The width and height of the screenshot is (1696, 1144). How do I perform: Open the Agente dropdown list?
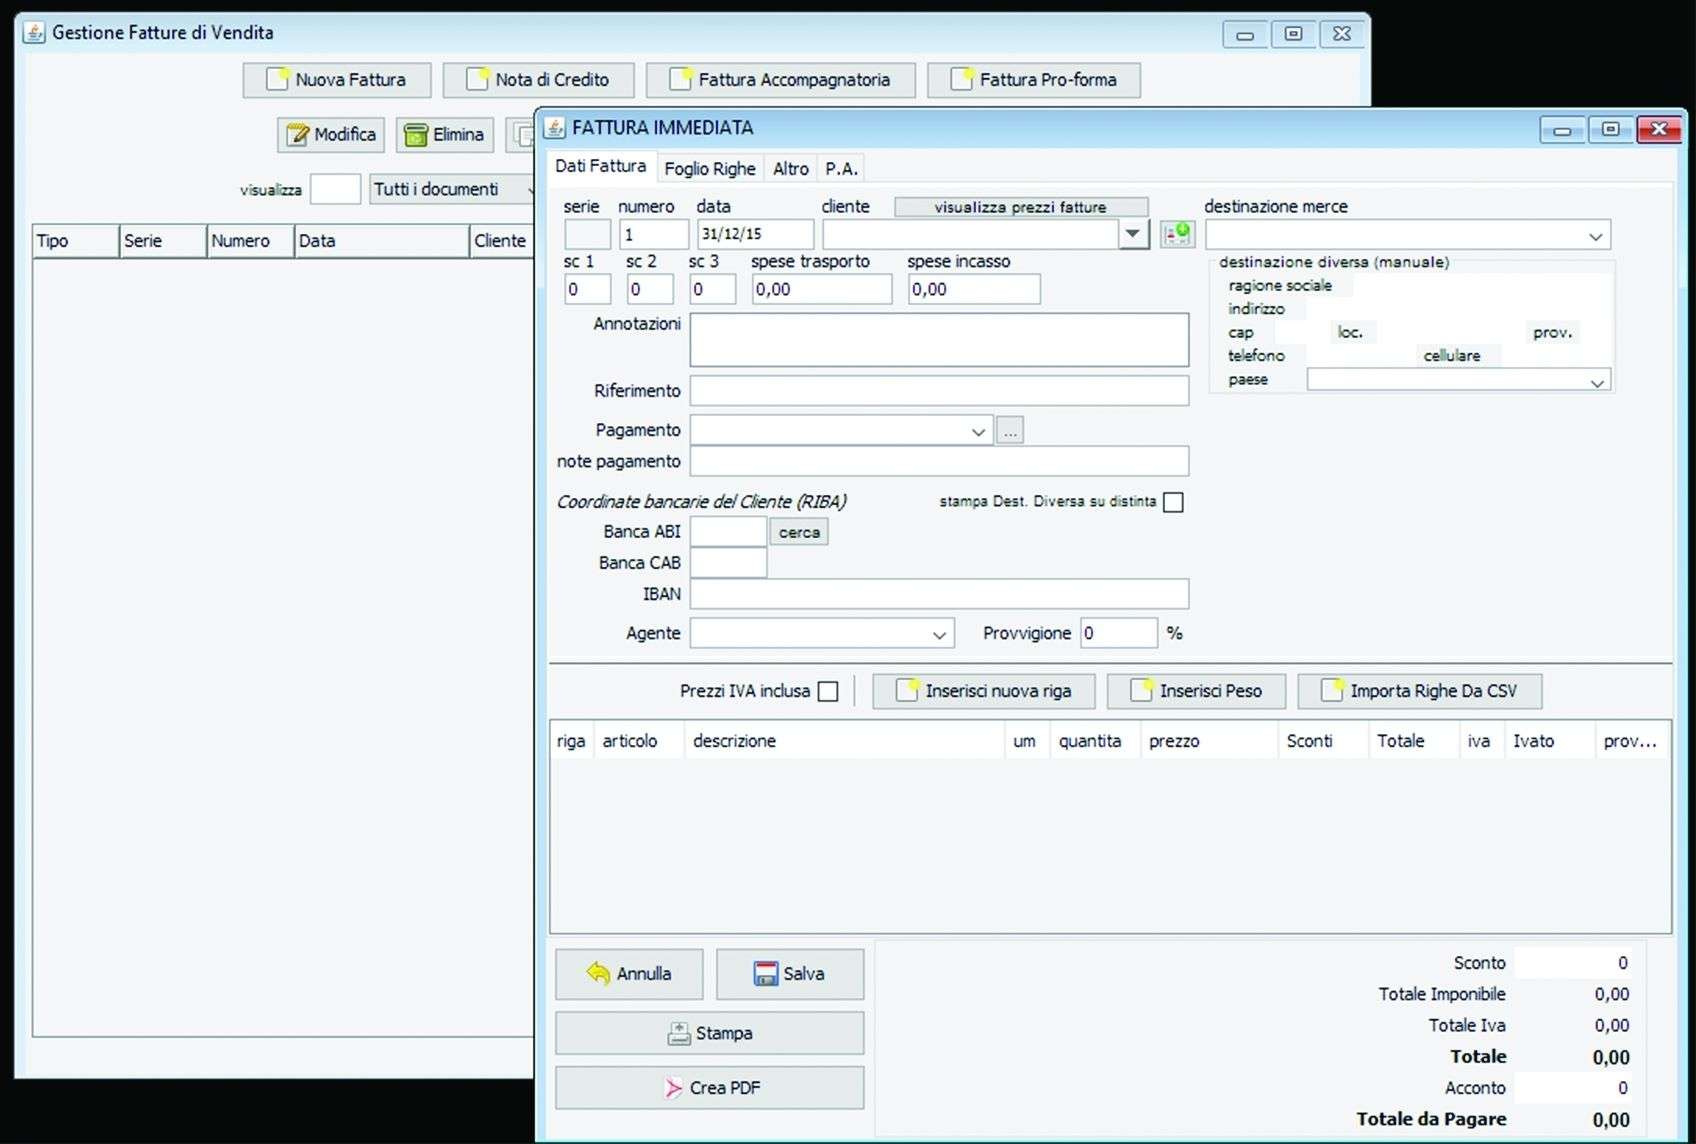pos(939,634)
